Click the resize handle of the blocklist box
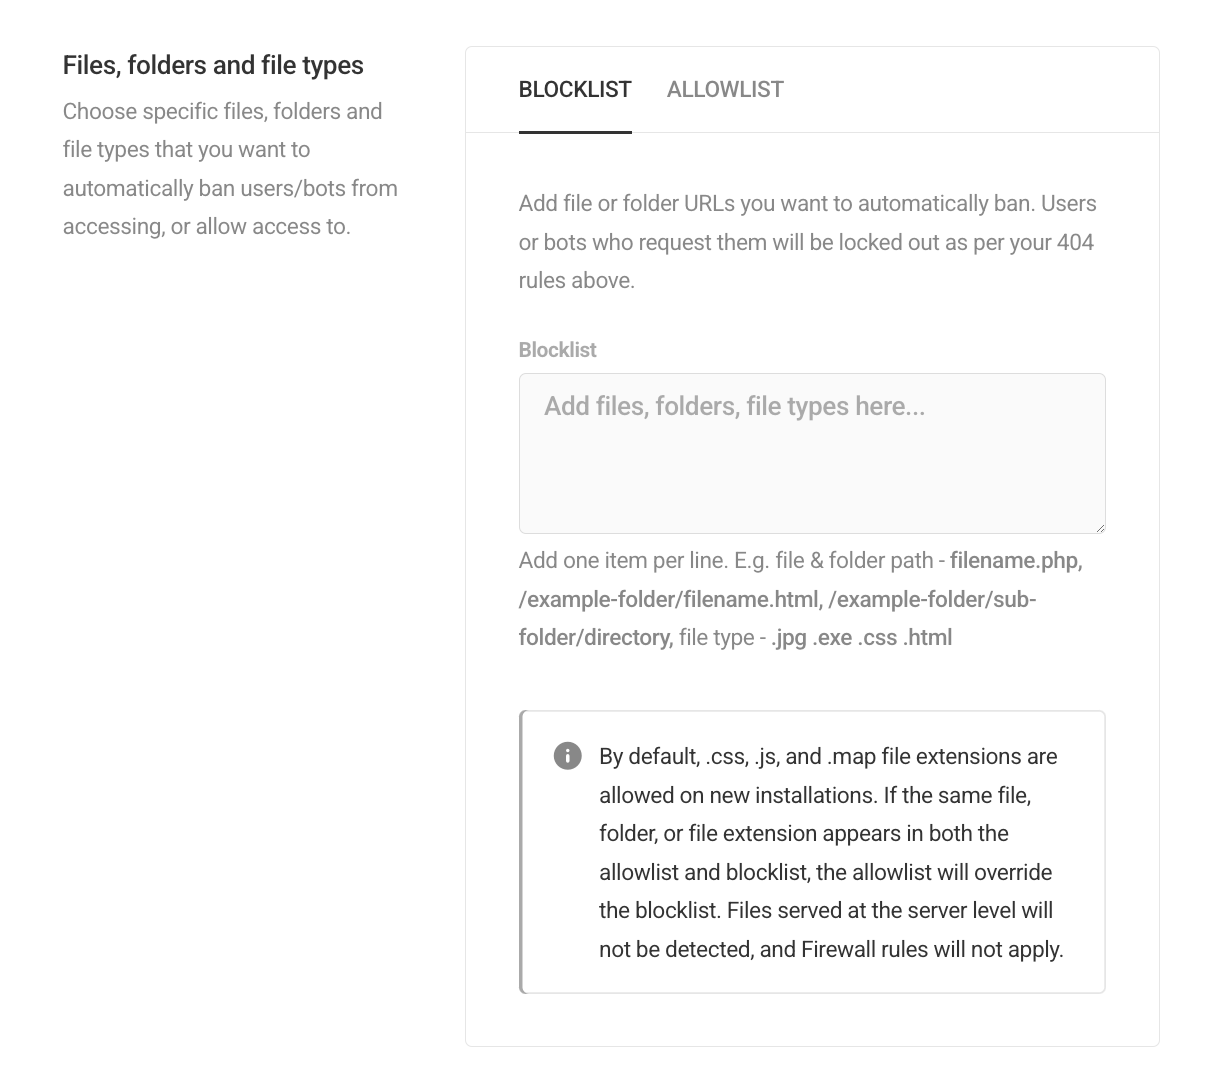This screenshot has height=1072, width=1220. [x=1100, y=526]
